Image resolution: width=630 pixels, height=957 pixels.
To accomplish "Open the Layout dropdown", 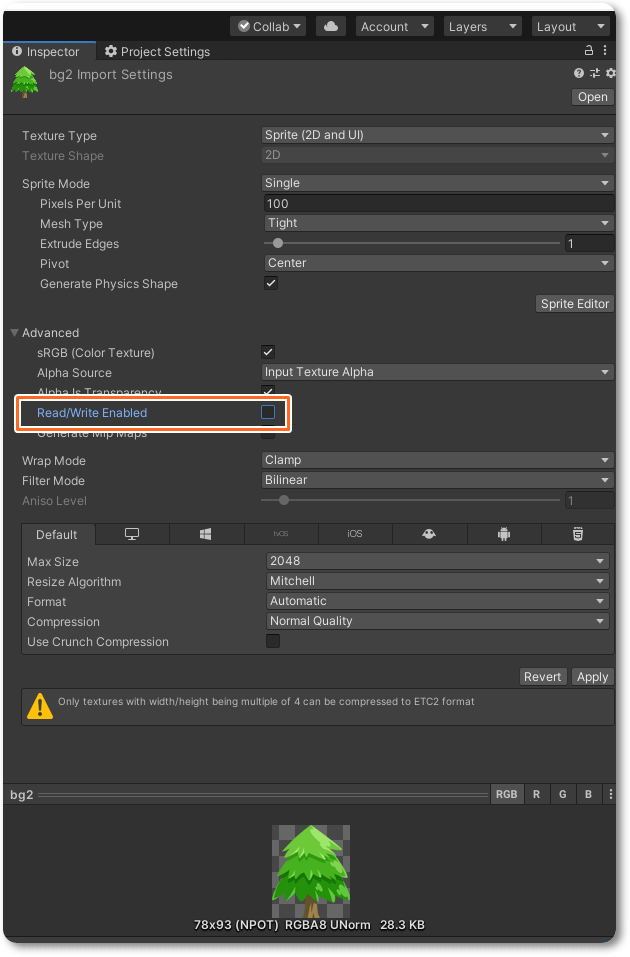I will [x=571, y=26].
